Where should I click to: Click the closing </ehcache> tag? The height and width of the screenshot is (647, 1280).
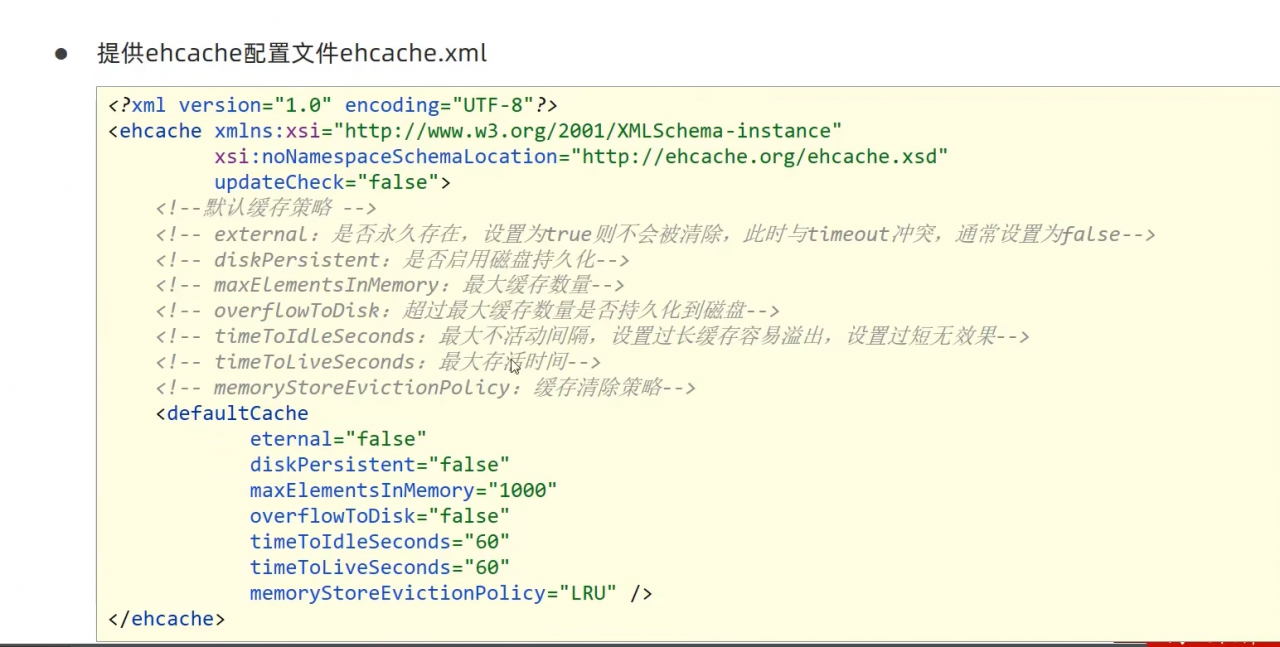(x=167, y=619)
